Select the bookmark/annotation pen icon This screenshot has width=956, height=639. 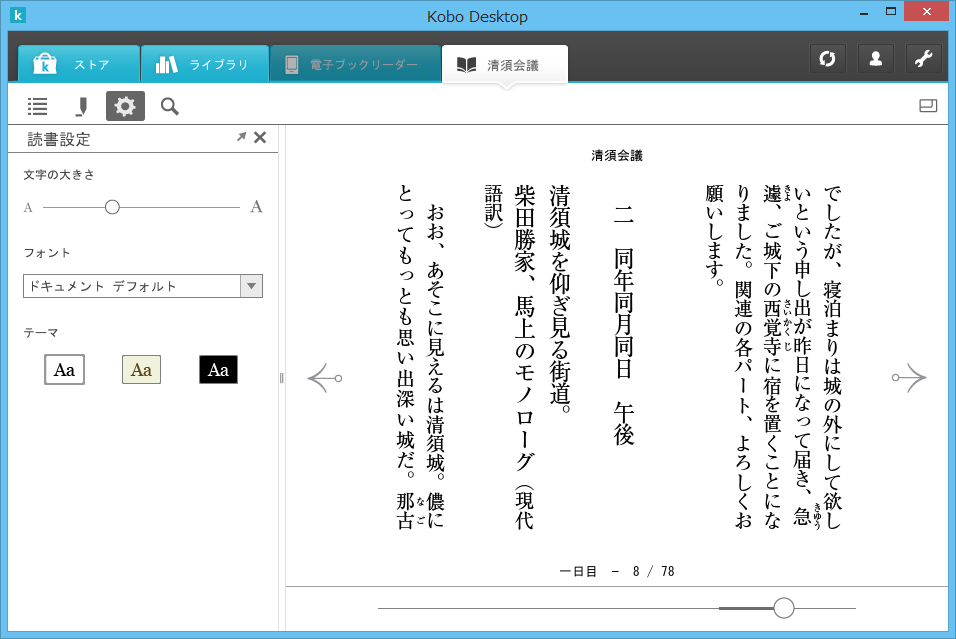point(81,106)
